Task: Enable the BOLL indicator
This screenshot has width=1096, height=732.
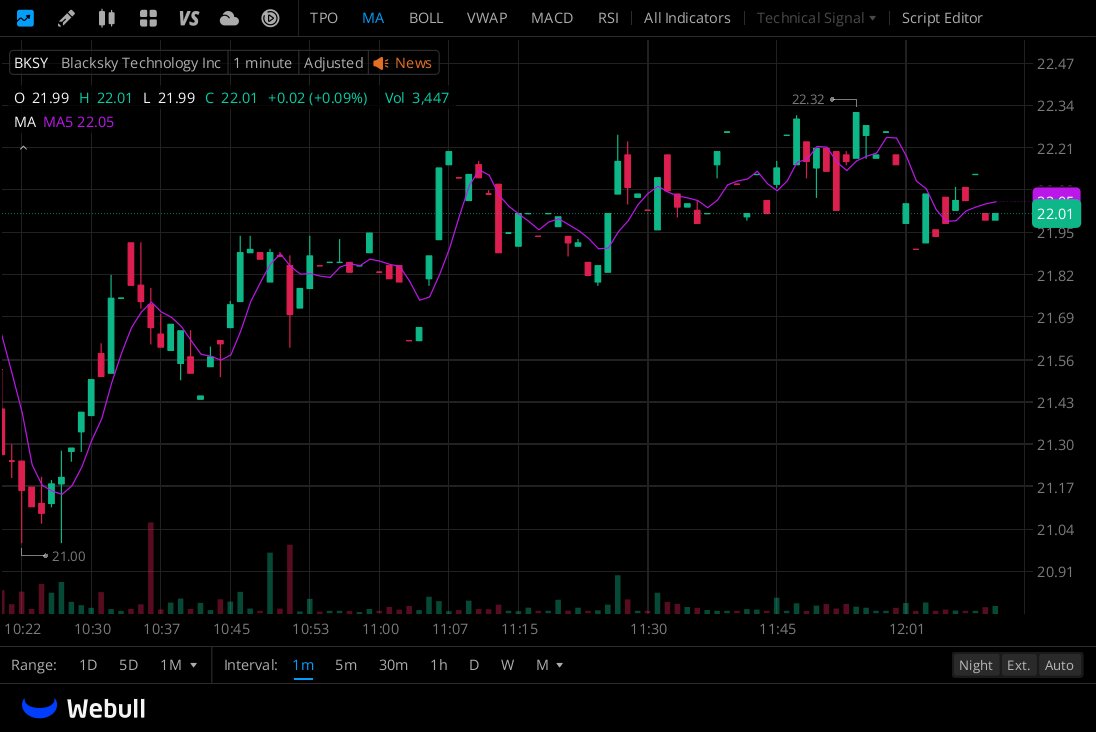Action: pyautogui.click(x=426, y=17)
